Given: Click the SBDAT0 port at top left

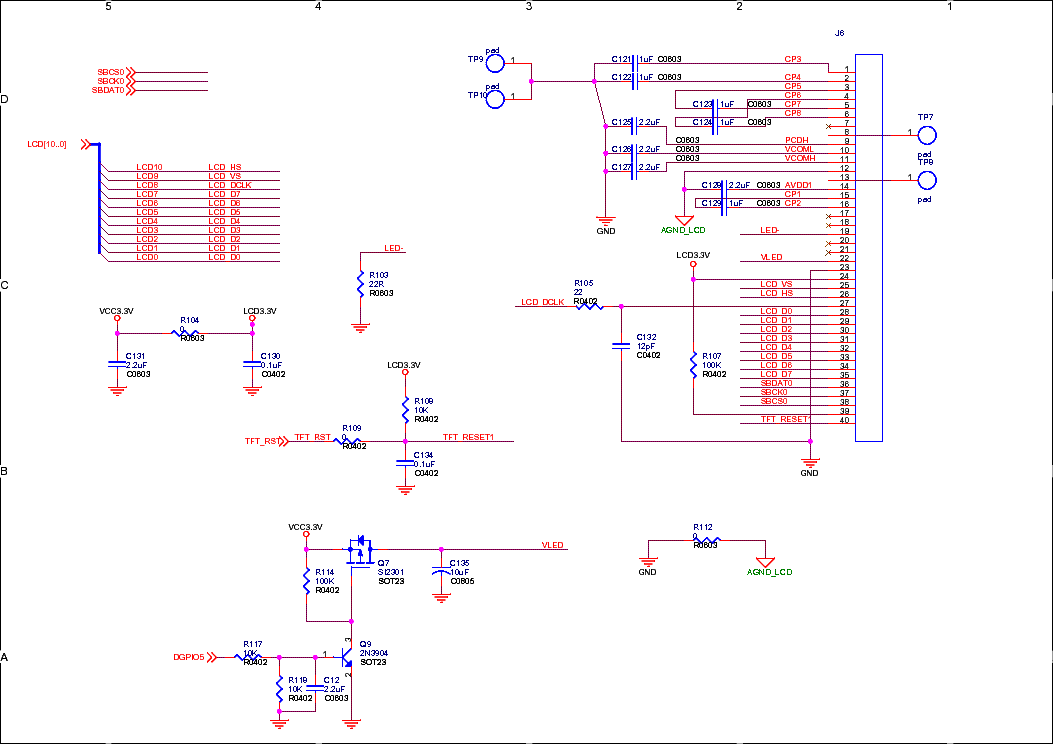Looking at the screenshot, I should [x=110, y=90].
